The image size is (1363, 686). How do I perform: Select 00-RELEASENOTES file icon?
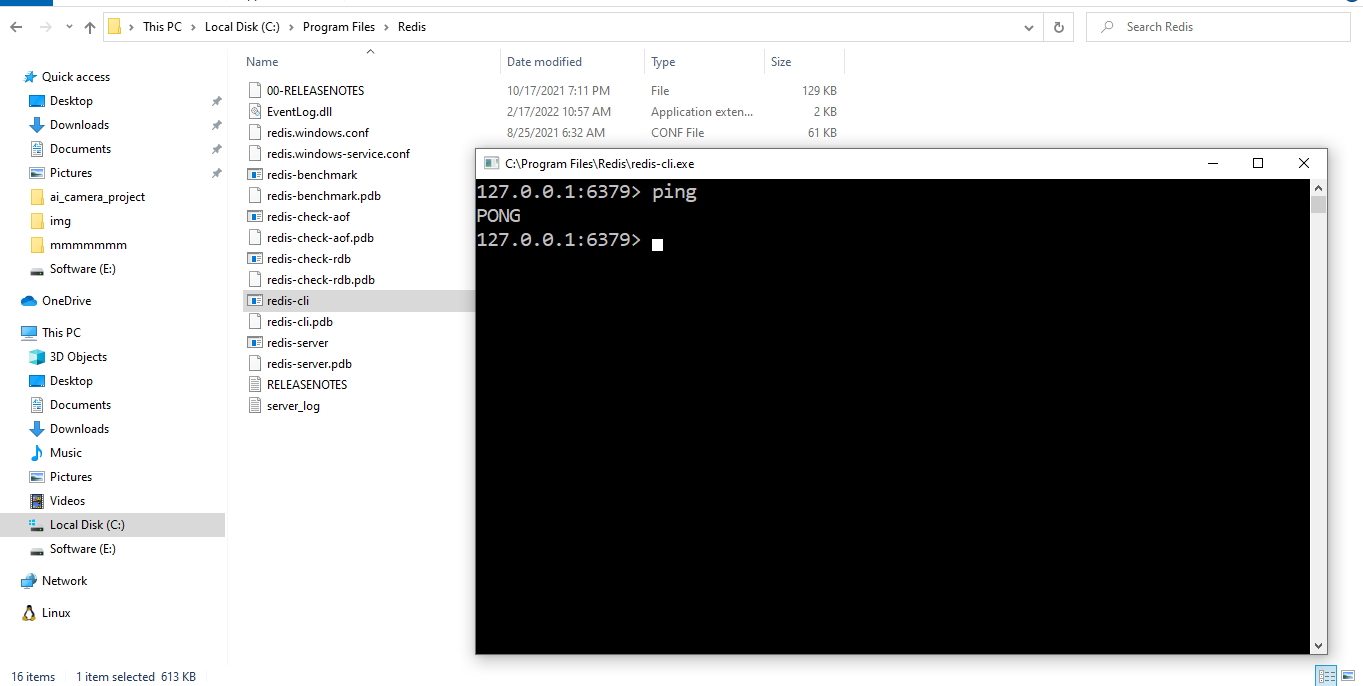[255, 91]
